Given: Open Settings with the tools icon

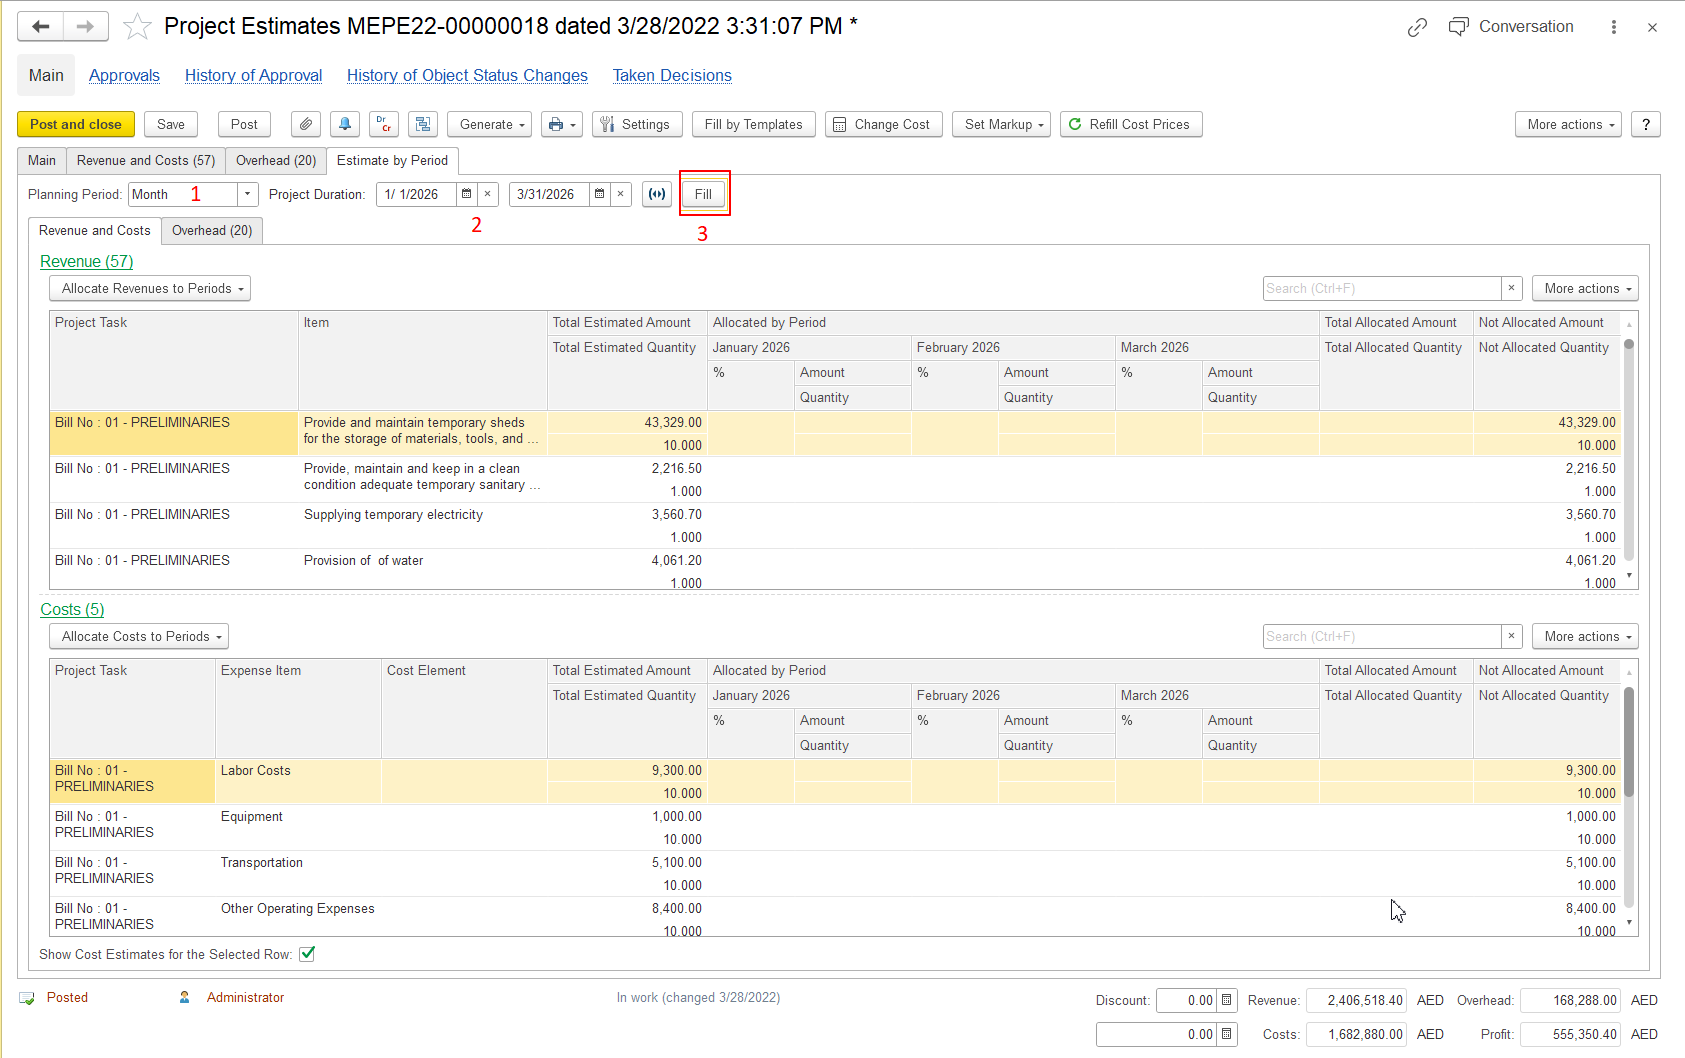Looking at the screenshot, I should (x=637, y=124).
